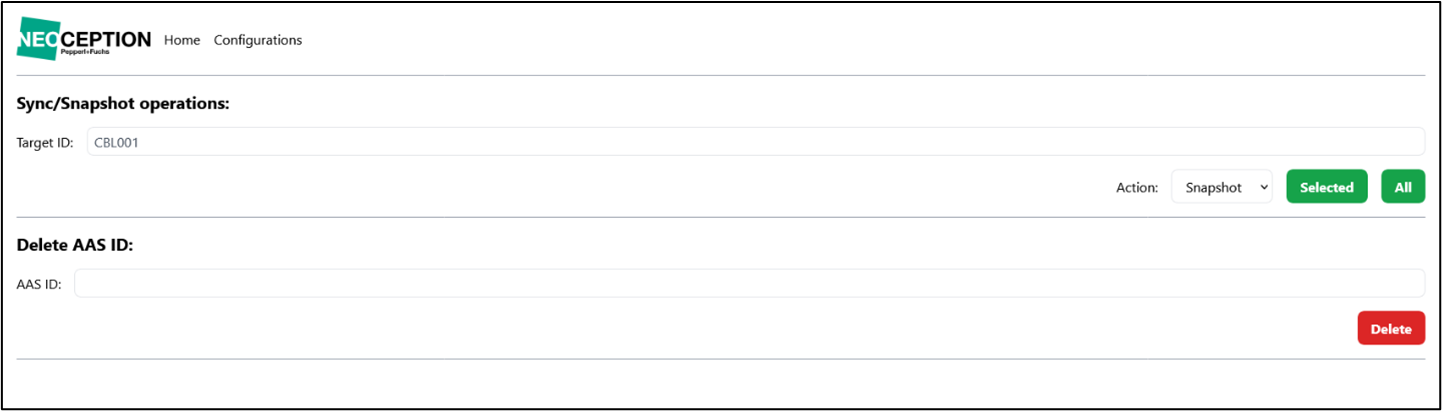Click the CEPTION wordmark in the header
The image size is (1442, 411).
tap(105, 38)
